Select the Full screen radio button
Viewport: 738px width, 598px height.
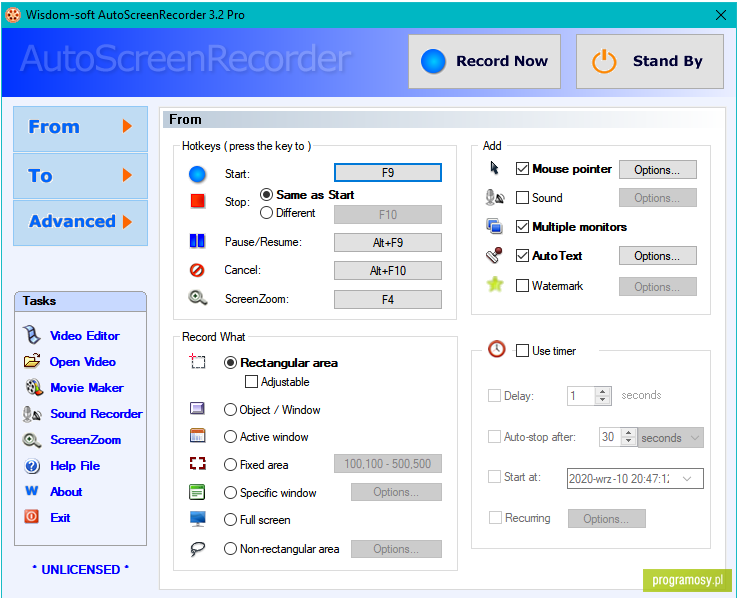(x=230, y=520)
